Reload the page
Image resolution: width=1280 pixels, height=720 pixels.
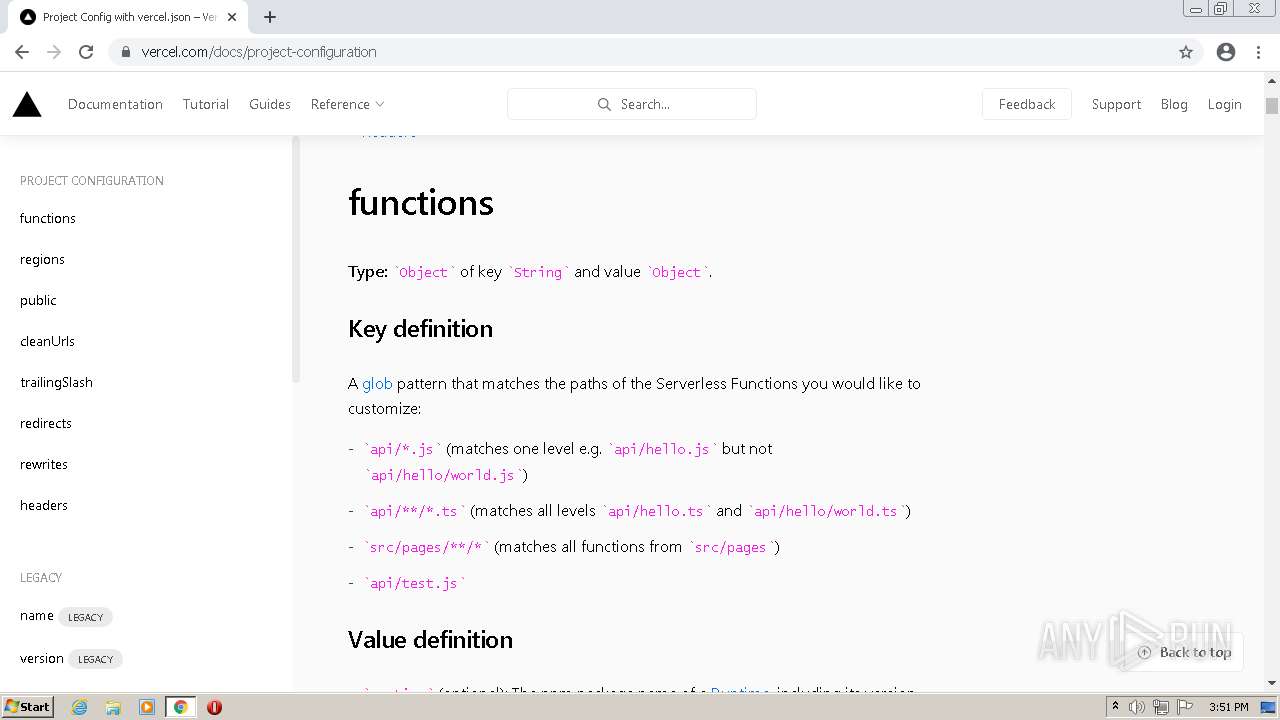click(x=86, y=52)
